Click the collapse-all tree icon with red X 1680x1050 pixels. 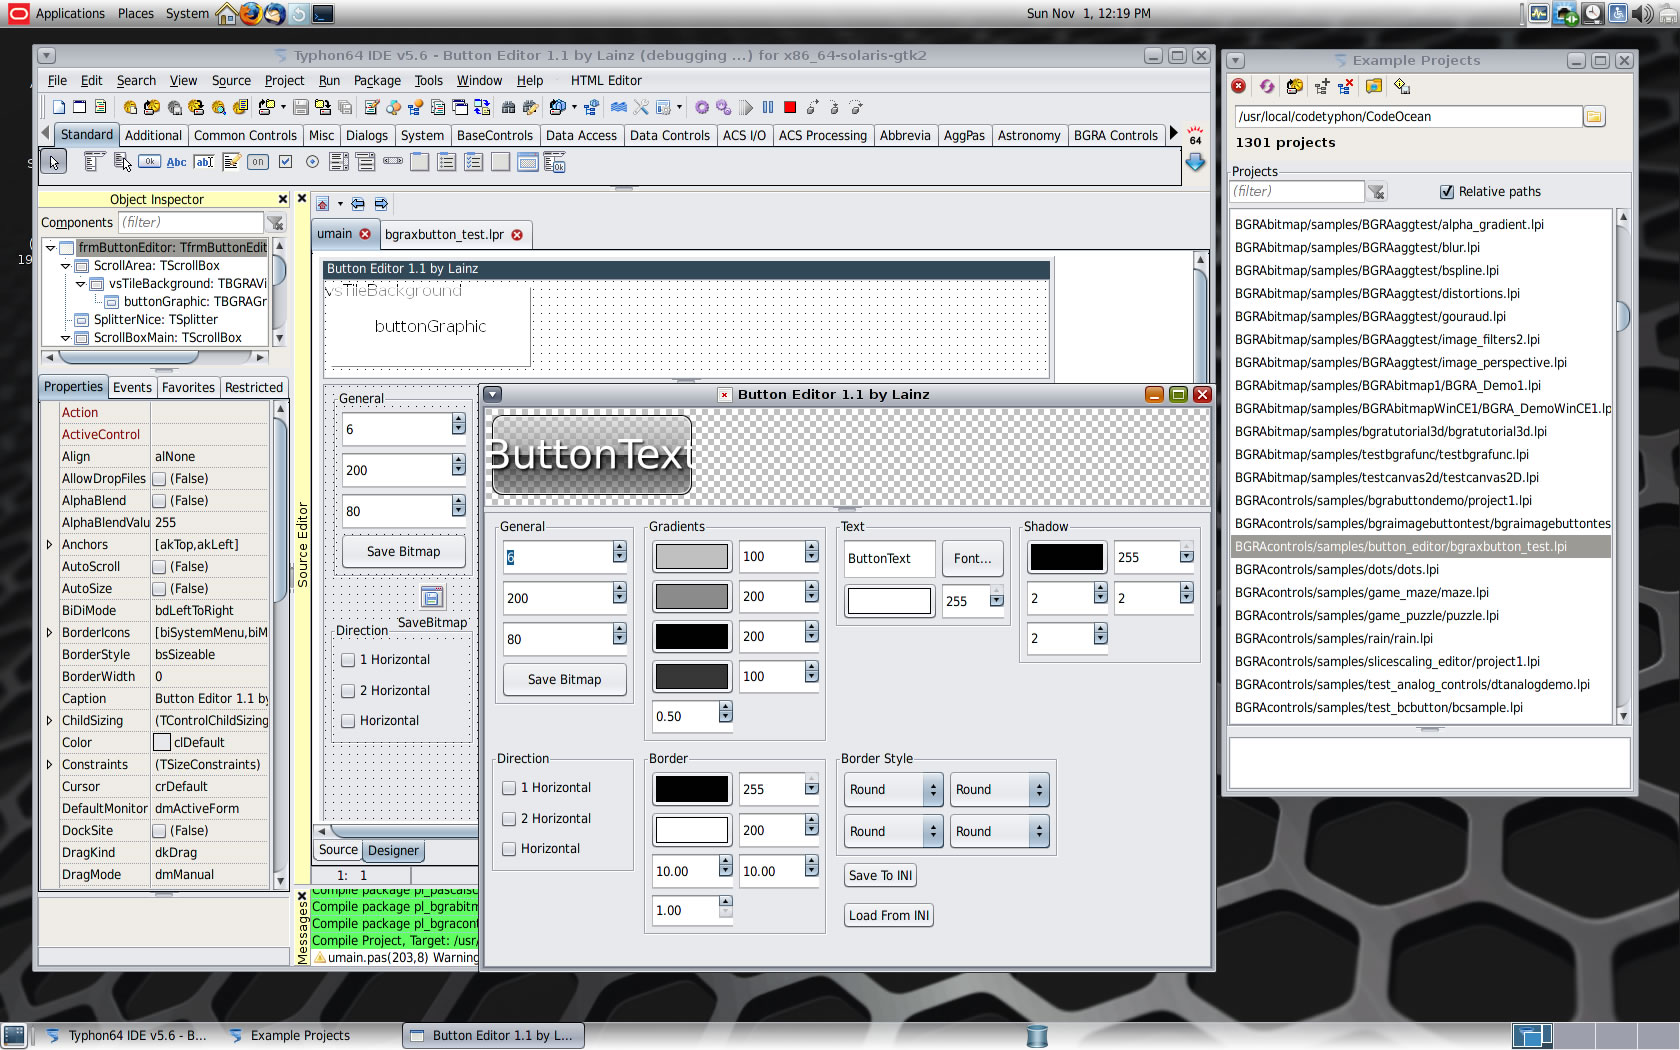1345,87
